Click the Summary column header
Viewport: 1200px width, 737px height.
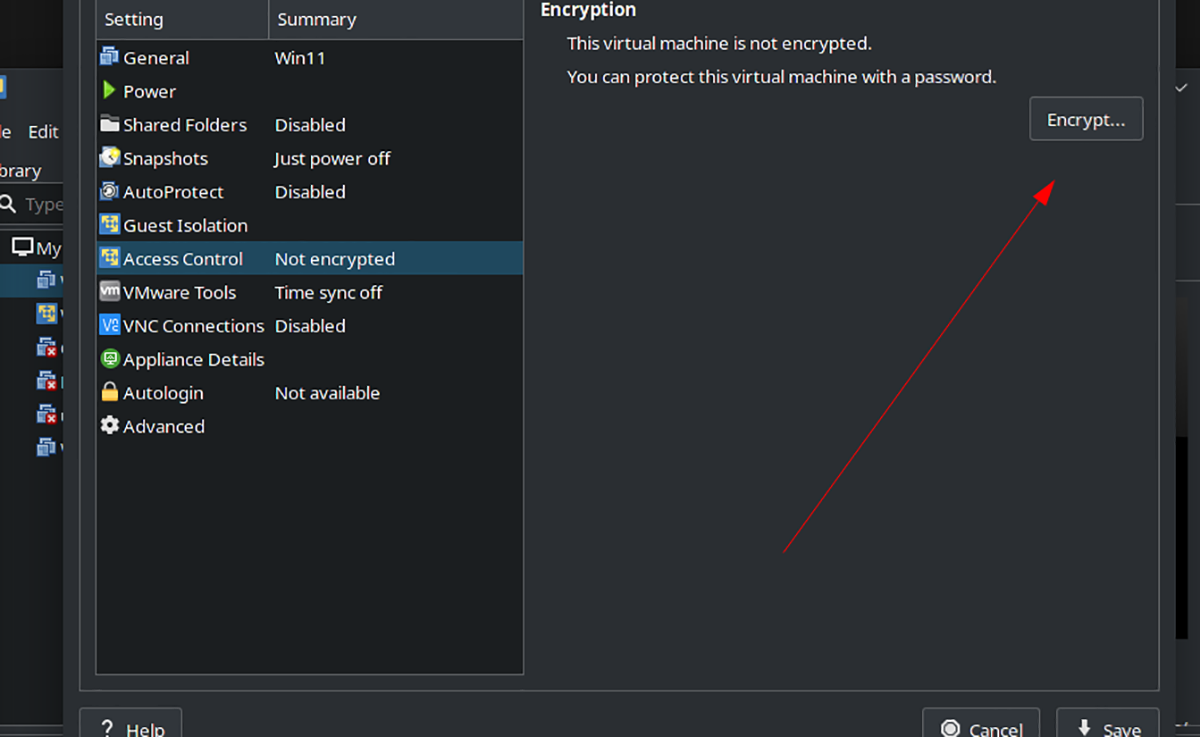(x=396, y=19)
